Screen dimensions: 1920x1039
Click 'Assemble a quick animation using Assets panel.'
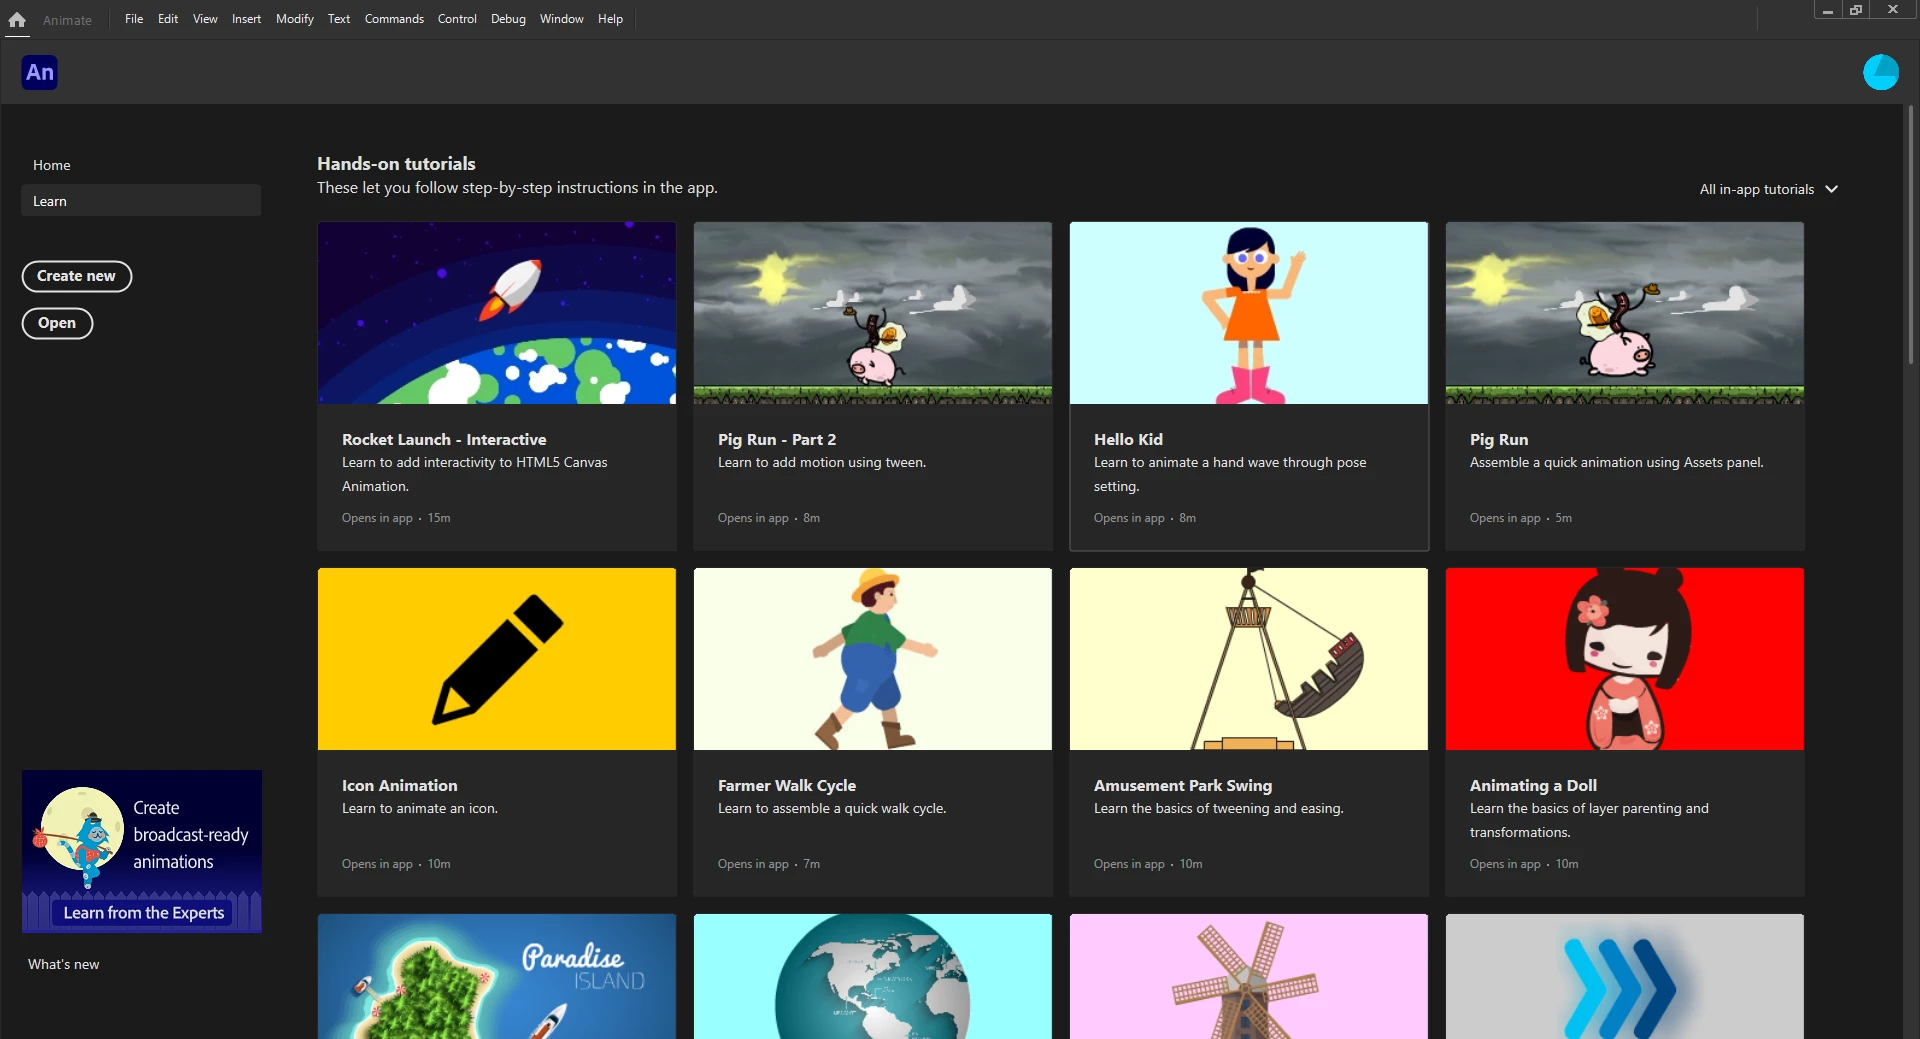pyautogui.click(x=1617, y=462)
